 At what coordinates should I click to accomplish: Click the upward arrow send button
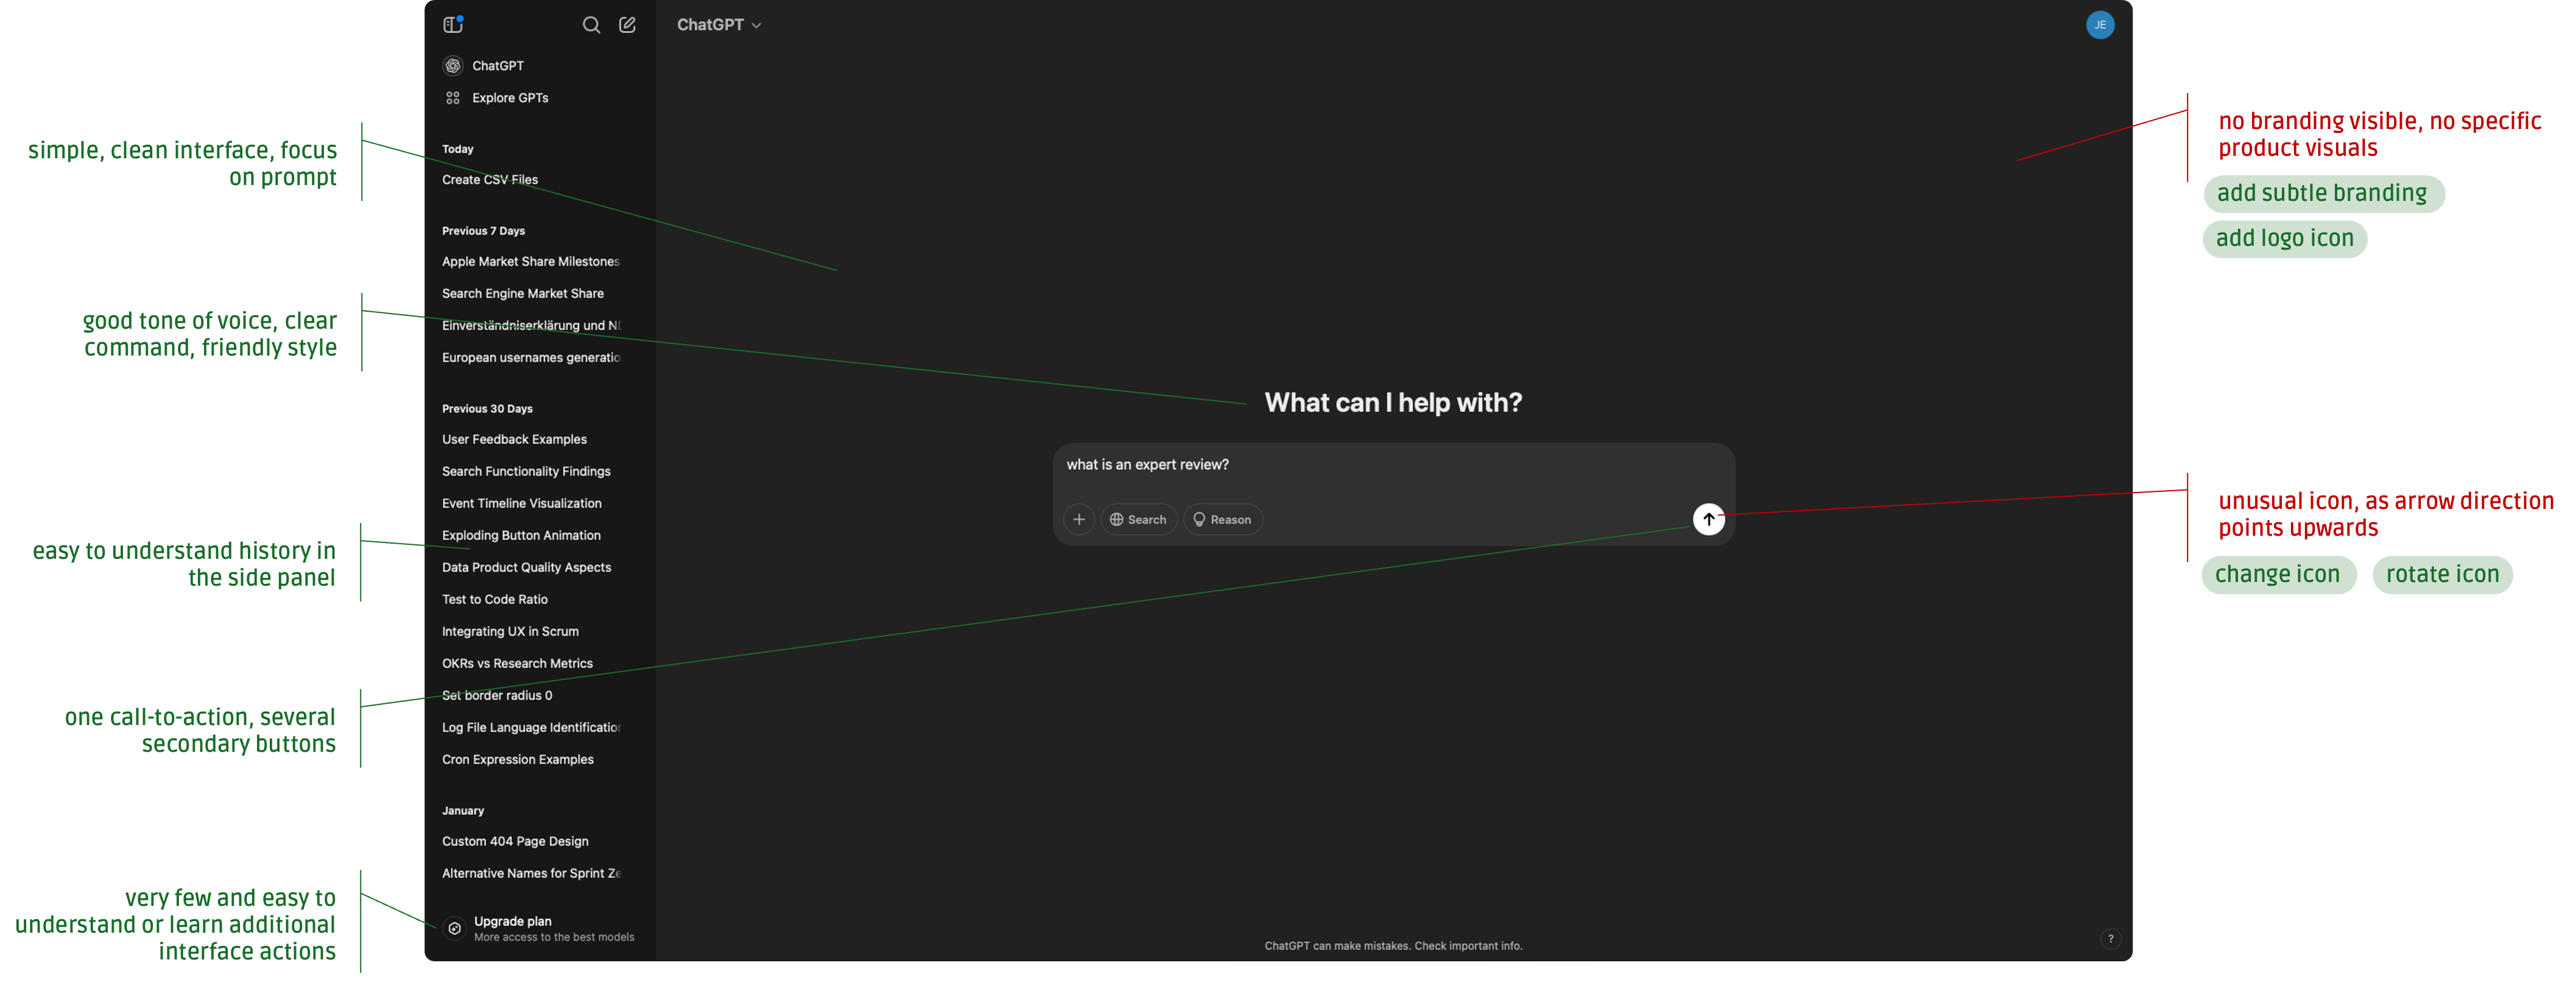point(1708,519)
